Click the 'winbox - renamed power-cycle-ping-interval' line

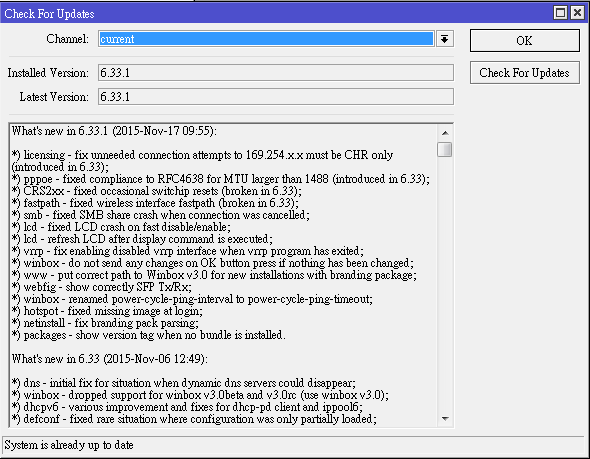192,299
